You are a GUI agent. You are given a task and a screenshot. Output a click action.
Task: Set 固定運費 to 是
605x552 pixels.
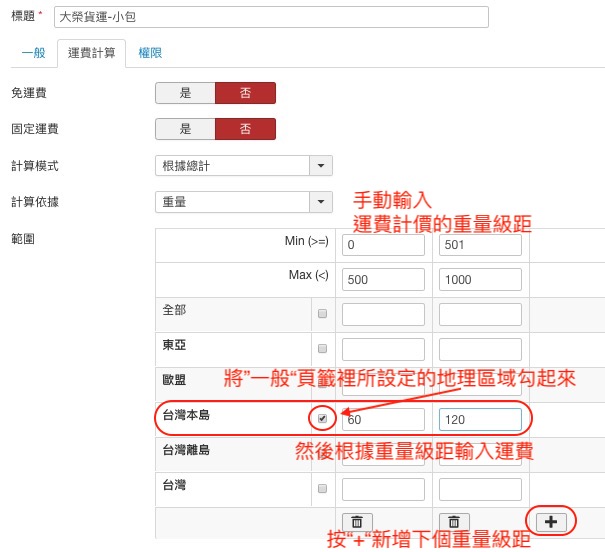click(185, 129)
